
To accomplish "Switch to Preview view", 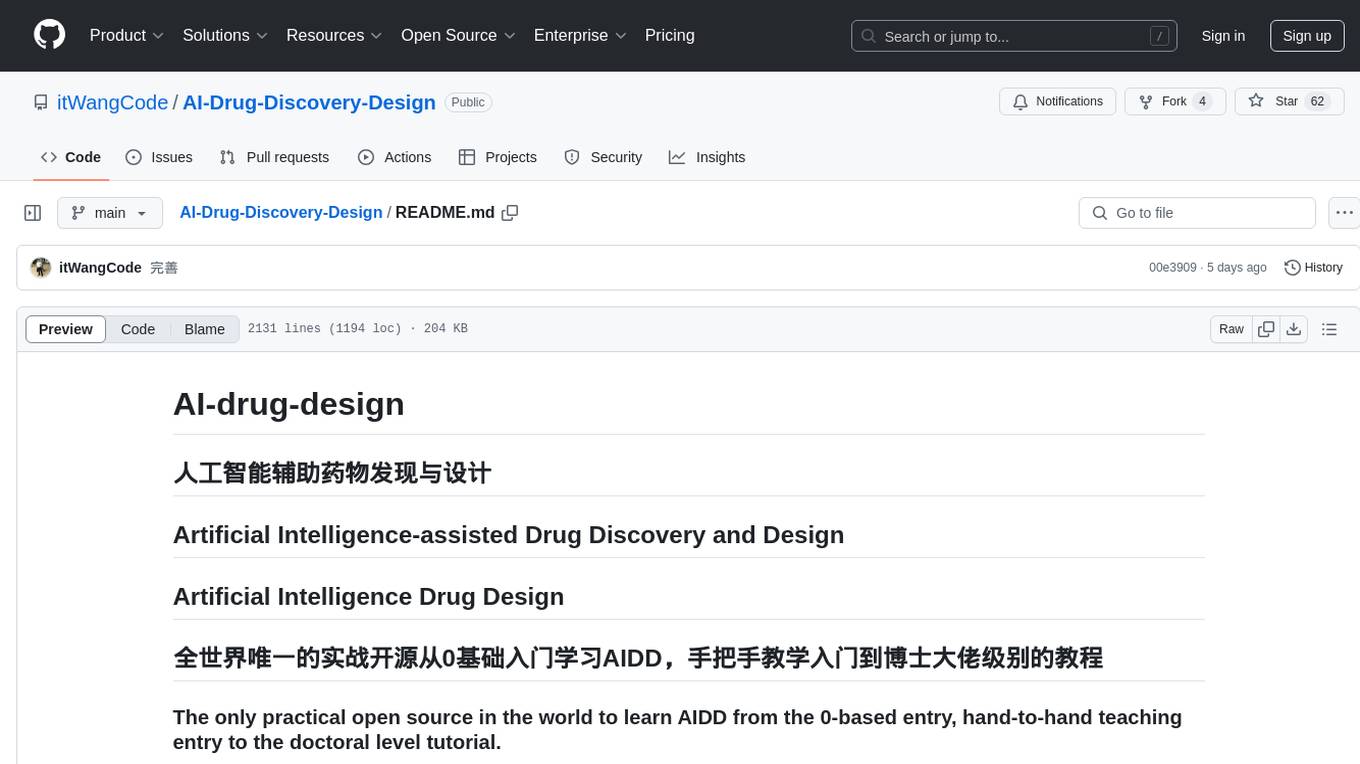I will coord(66,329).
